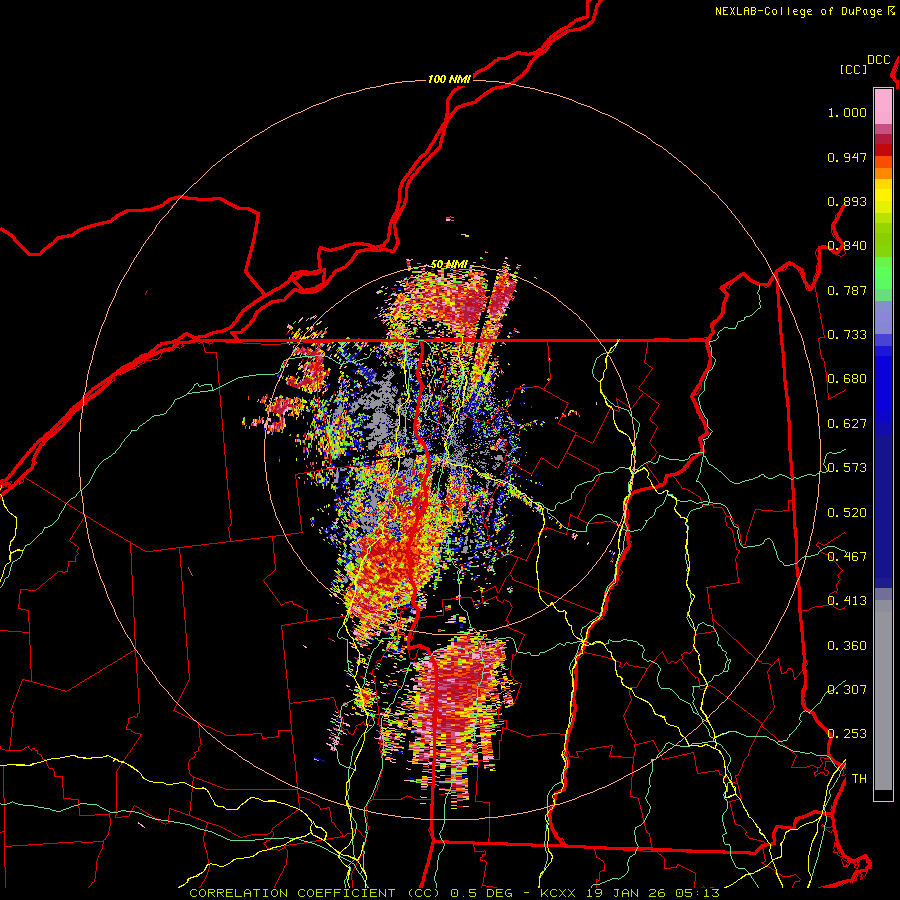900x900 pixels.
Task: Select the 0.733 color scale value
Action: 847,335
